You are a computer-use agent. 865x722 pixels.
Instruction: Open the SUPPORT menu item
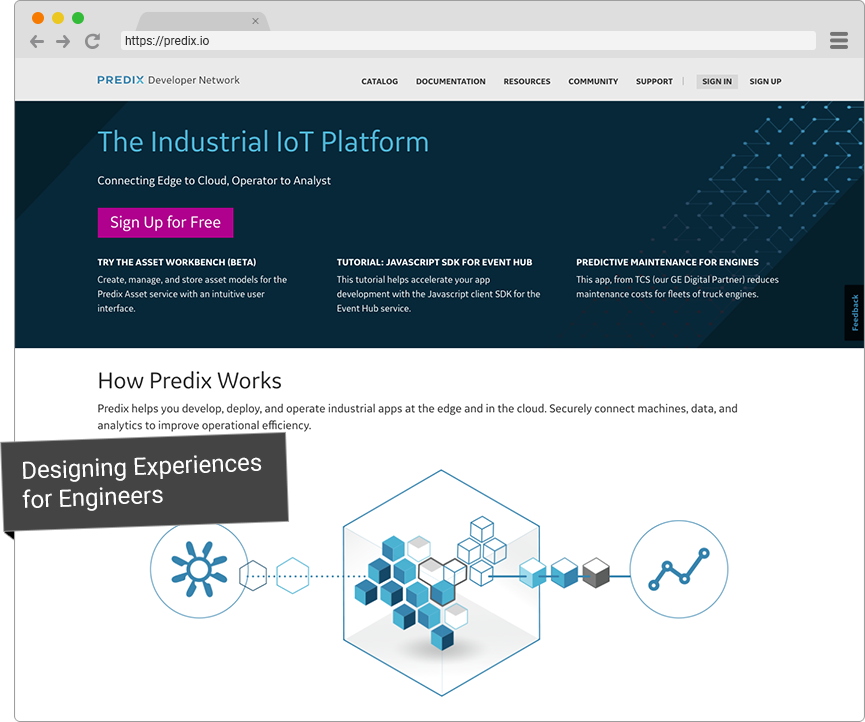coord(654,82)
